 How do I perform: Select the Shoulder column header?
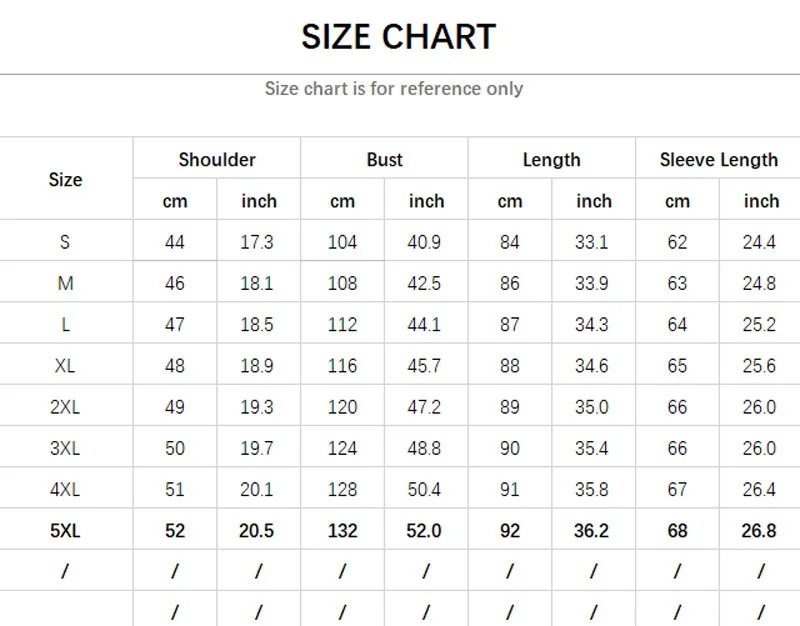(x=217, y=160)
